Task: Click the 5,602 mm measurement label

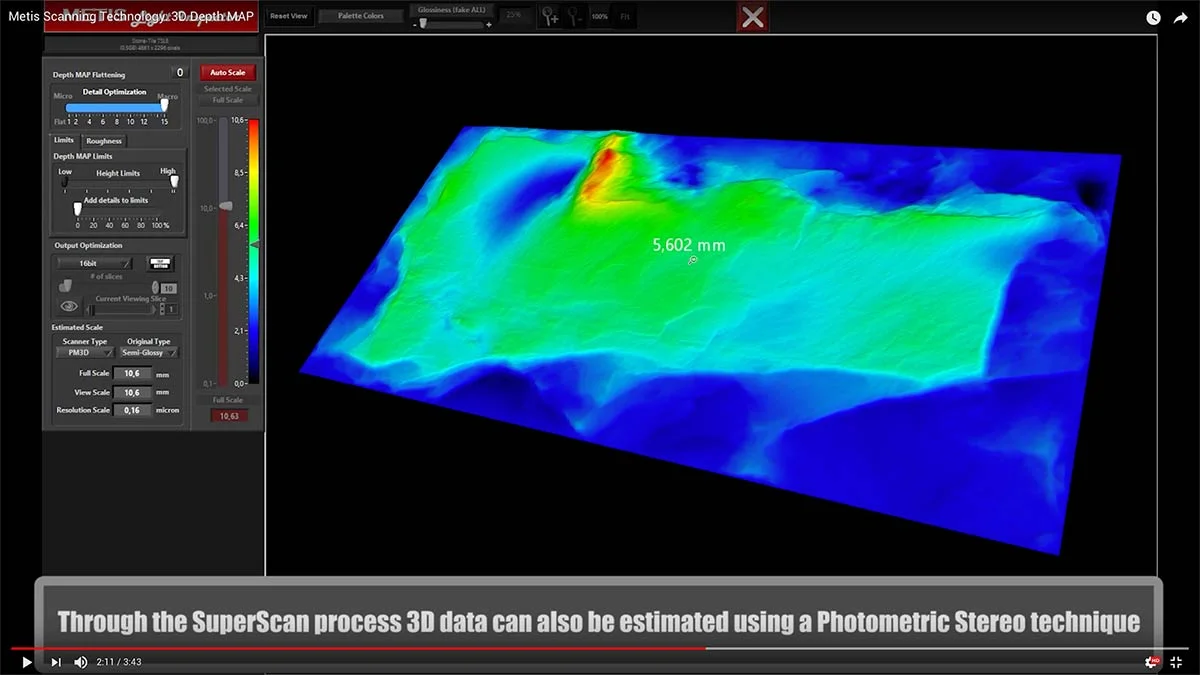Action: (x=688, y=245)
